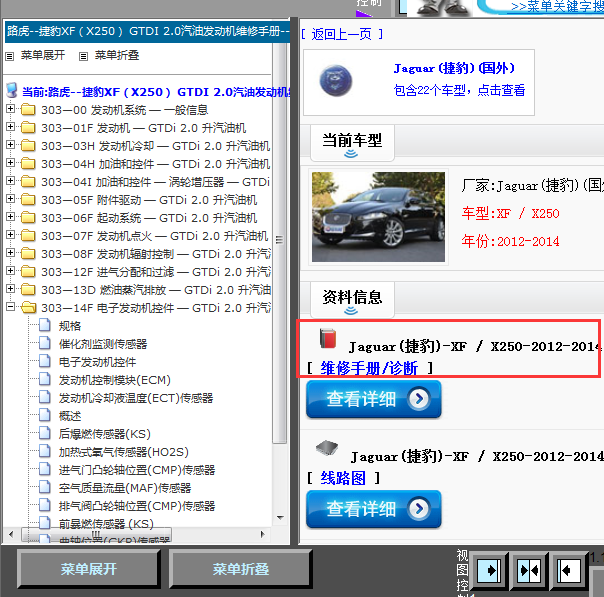Click the 返回上一页 link
604x597 pixels.
[342, 34]
